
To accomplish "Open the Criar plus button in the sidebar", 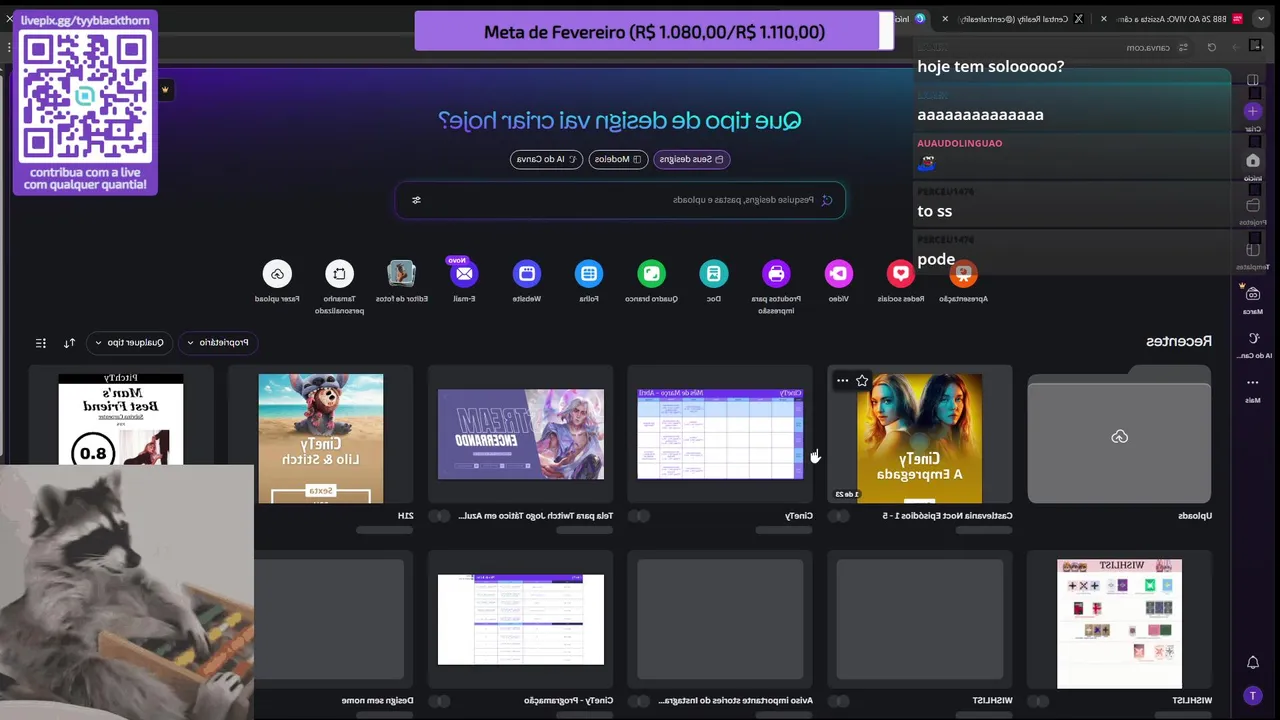I will (1252, 111).
